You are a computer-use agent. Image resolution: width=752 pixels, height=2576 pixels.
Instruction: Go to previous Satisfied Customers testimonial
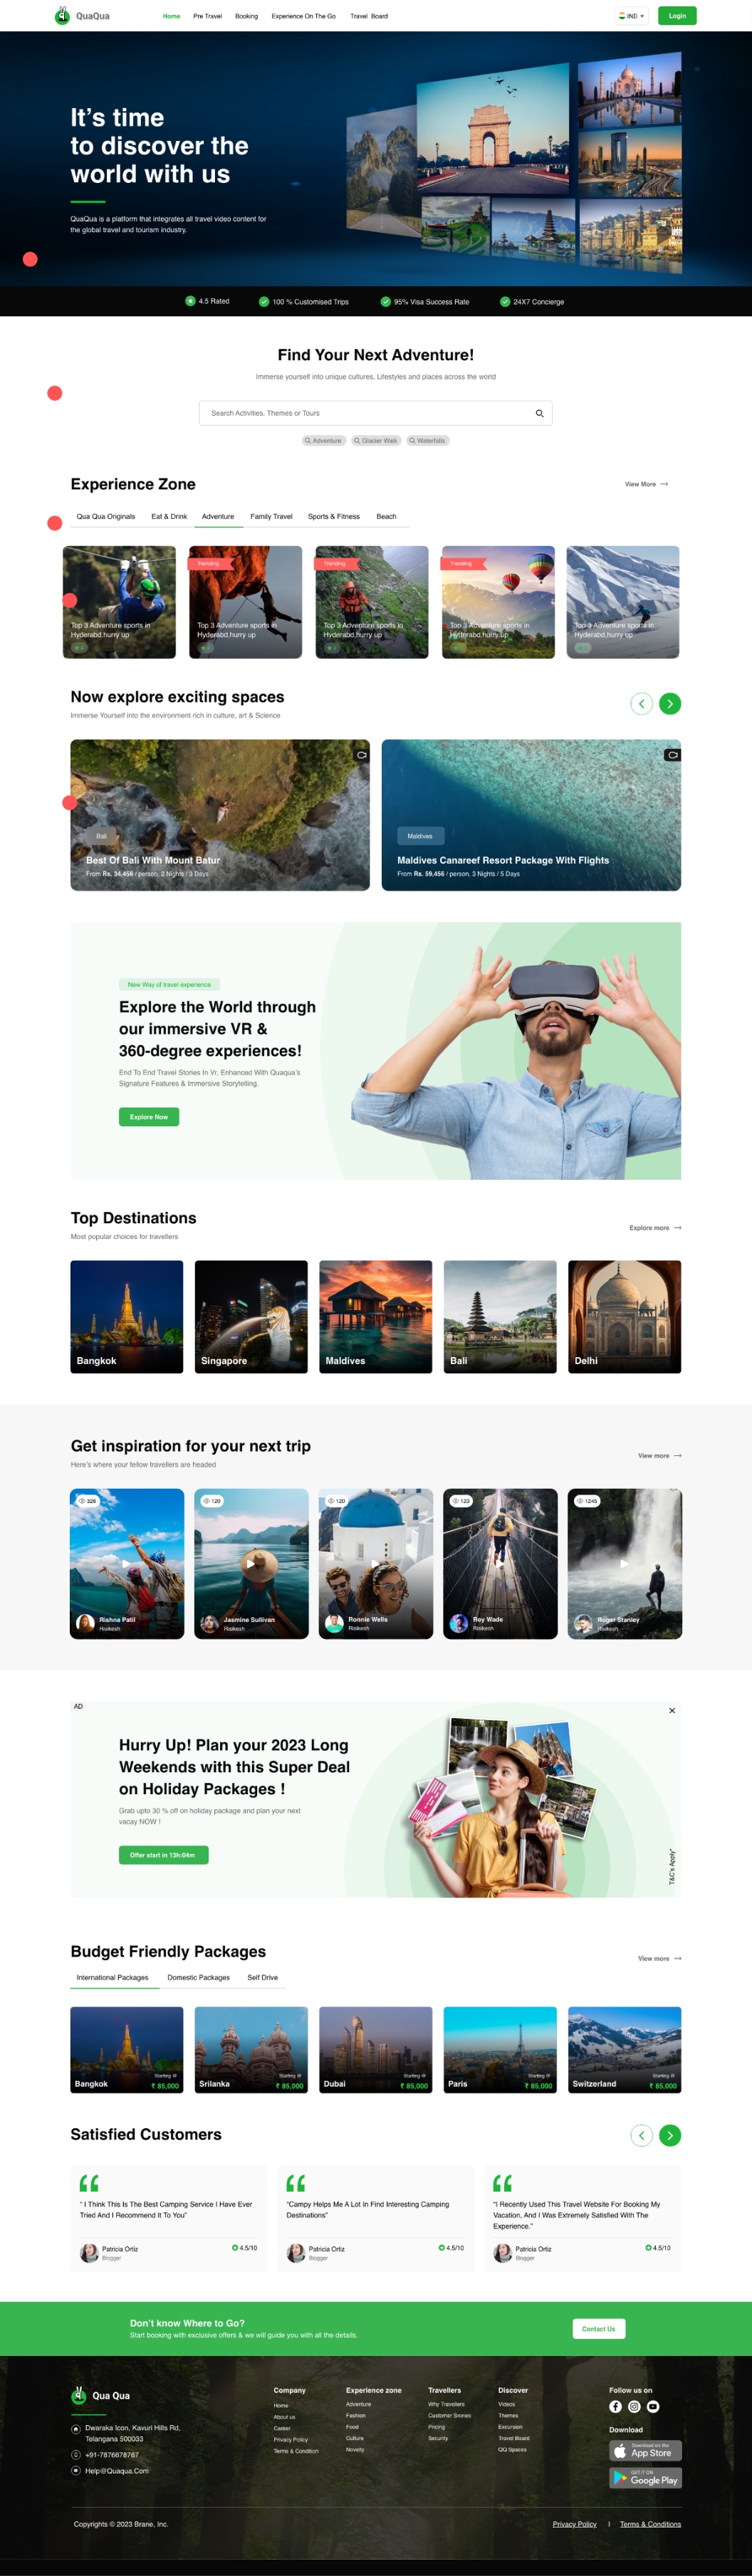[x=641, y=2135]
